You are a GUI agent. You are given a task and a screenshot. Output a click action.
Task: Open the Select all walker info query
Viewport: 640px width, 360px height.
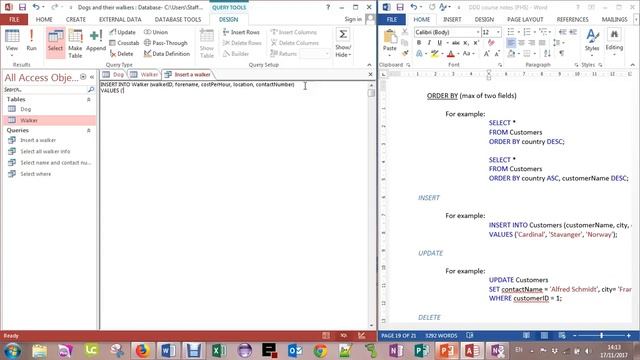click(x=49, y=151)
